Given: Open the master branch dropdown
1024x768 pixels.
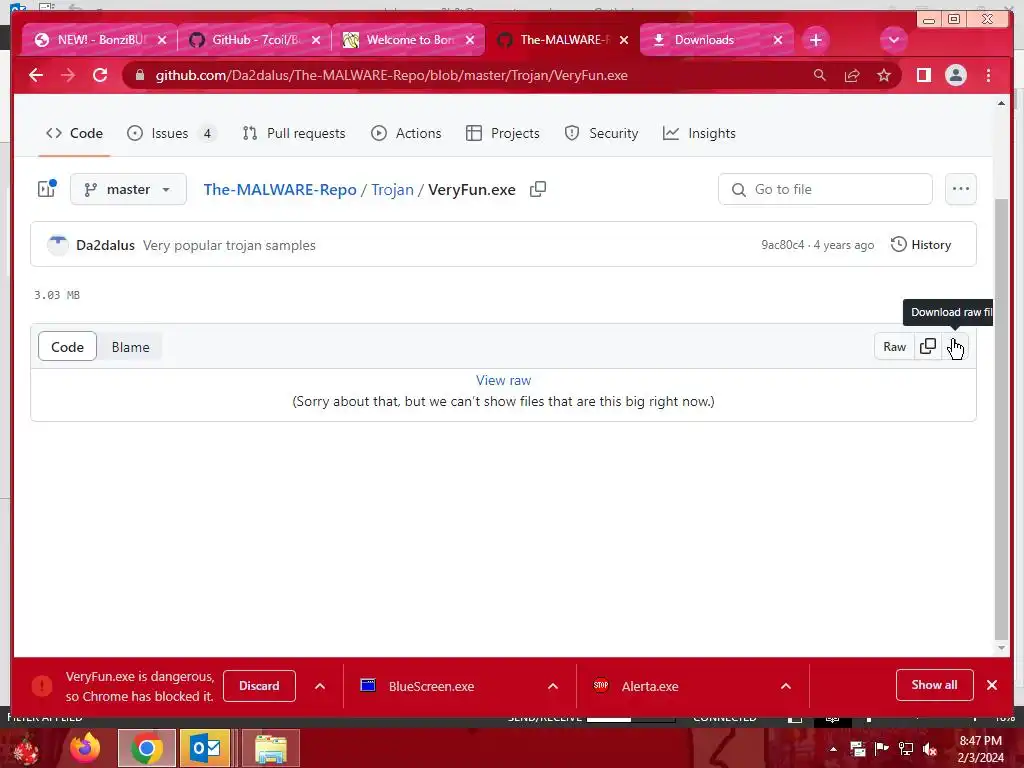Looking at the screenshot, I should pos(129,189).
